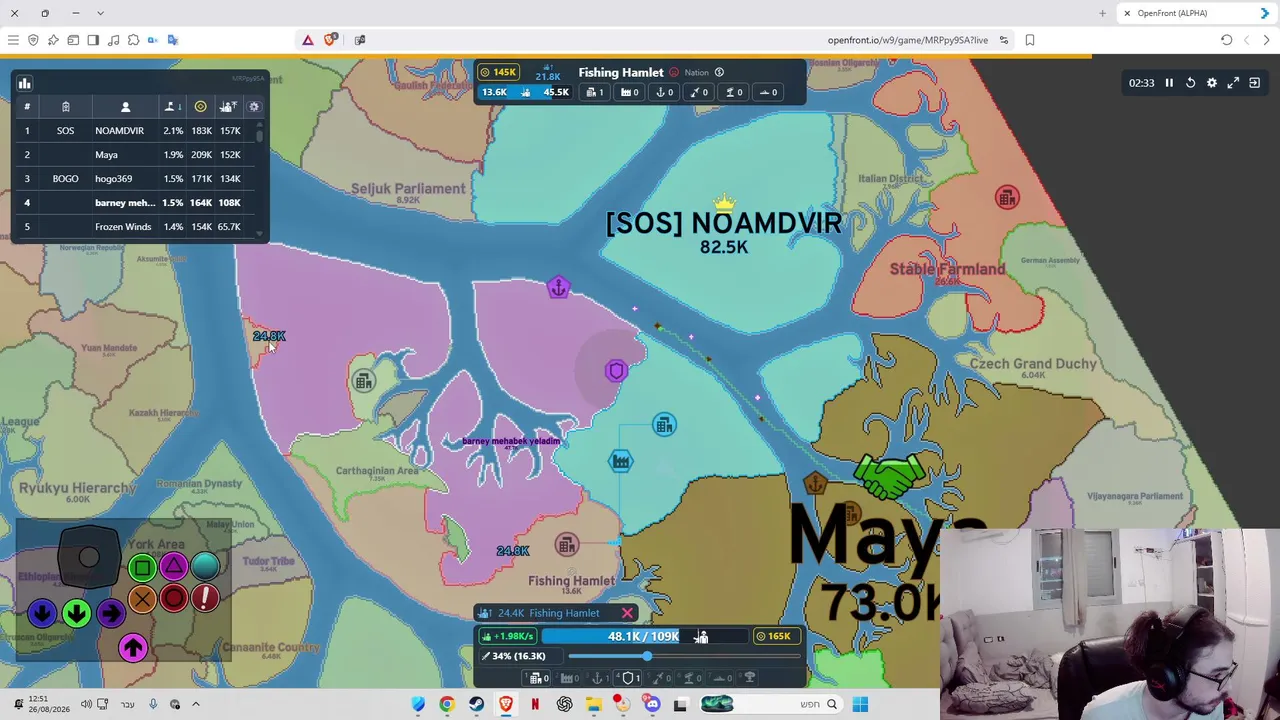
Task: Open the browser hamburger menu
Action: point(13,40)
